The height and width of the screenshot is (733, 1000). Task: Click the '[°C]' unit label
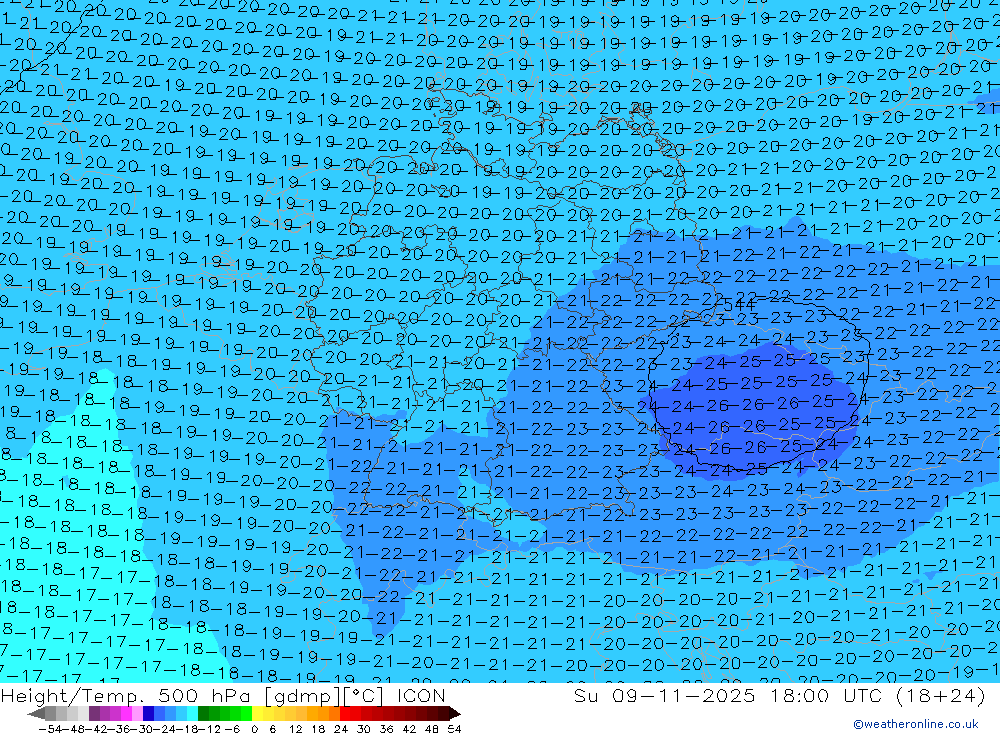[x=364, y=697]
